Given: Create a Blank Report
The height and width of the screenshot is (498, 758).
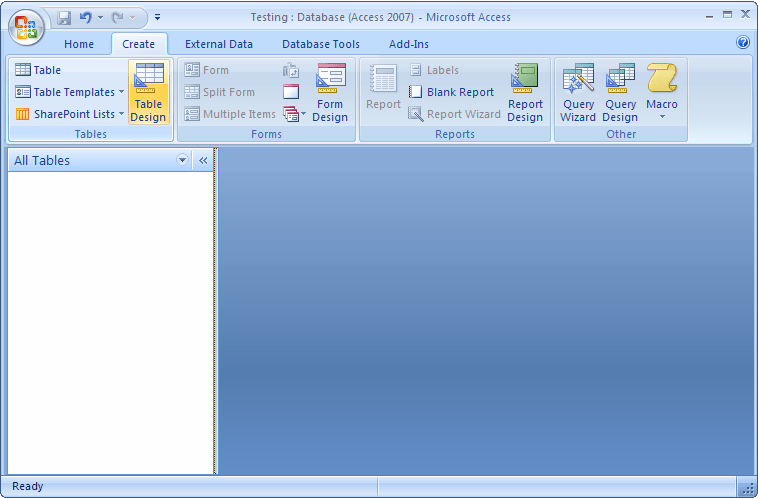Looking at the screenshot, I should click(451, 92).
